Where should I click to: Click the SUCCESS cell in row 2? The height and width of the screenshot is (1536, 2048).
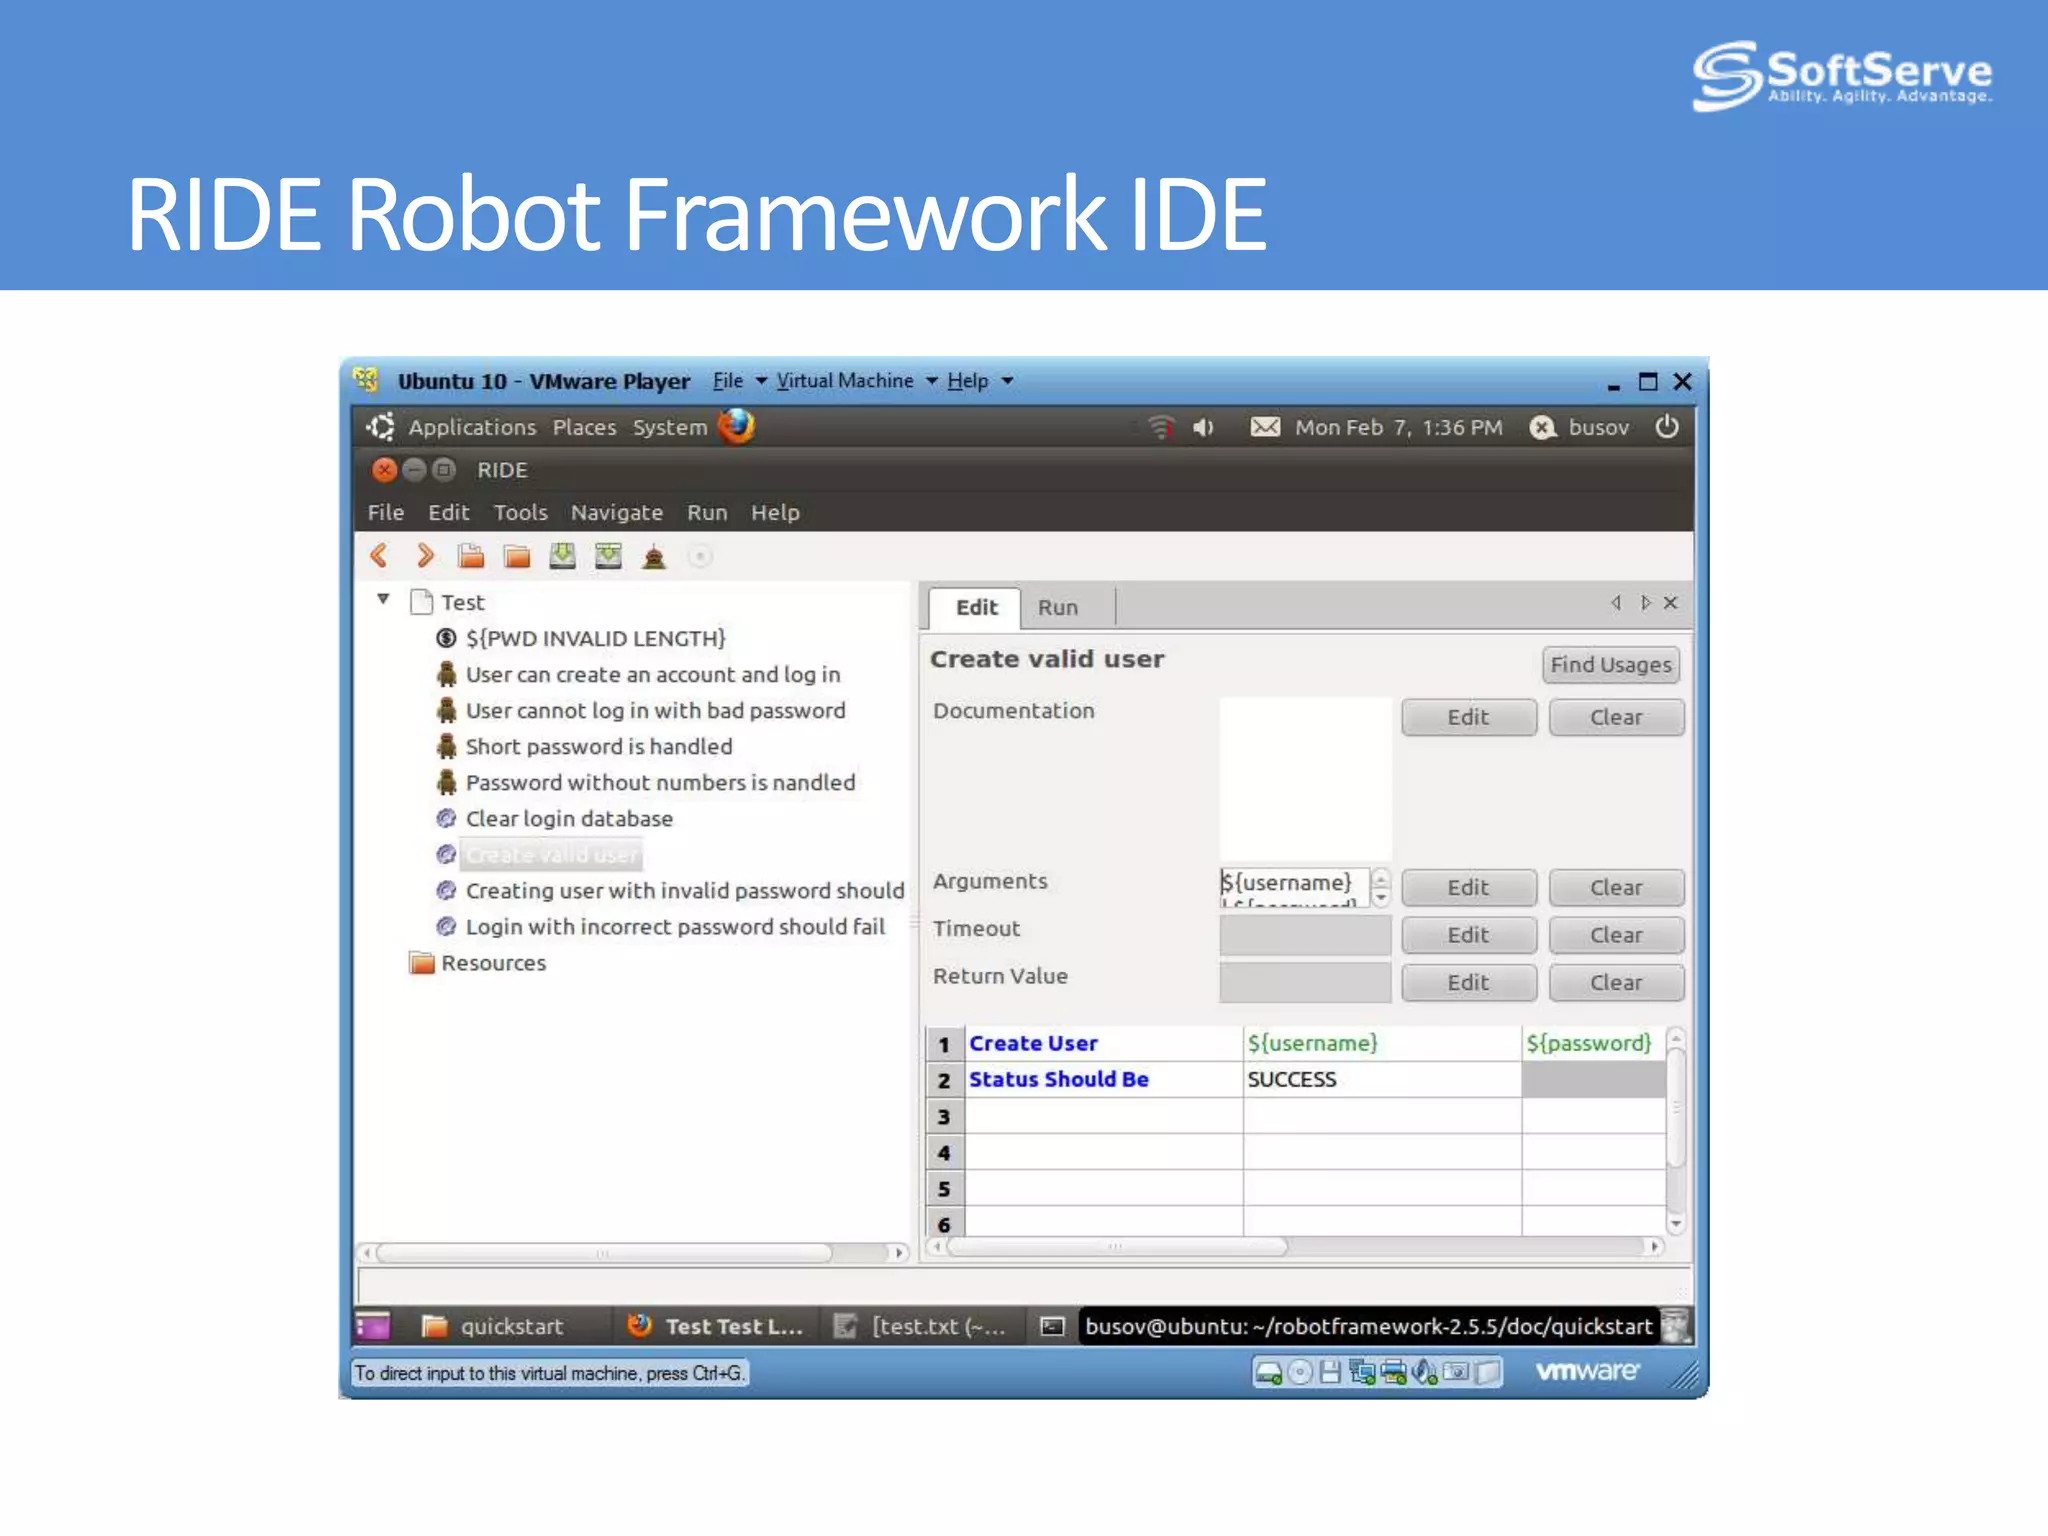pyautogui.click(x=1380, y=1080)
